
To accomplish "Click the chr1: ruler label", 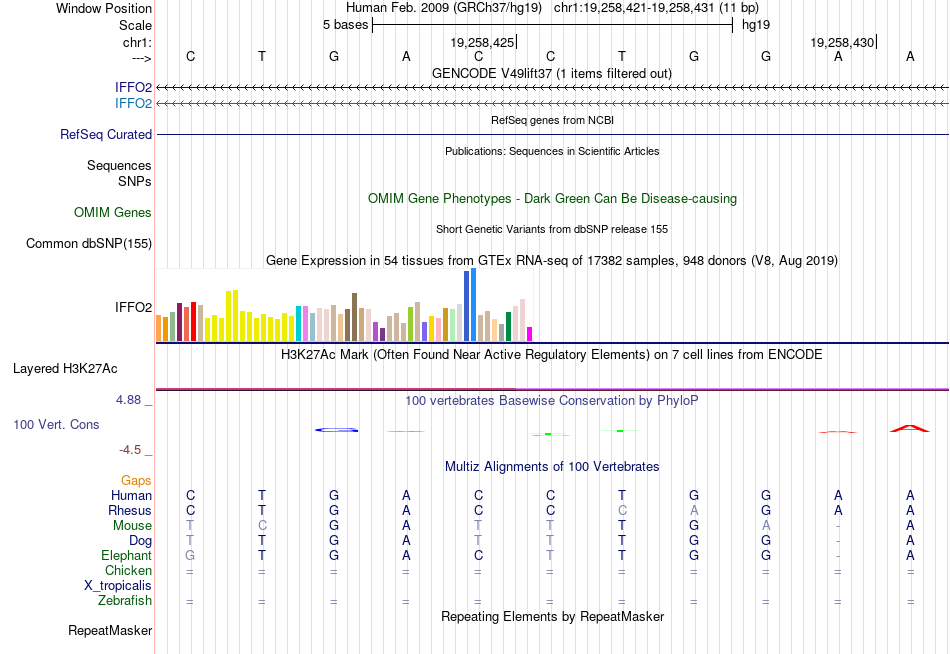I will (138, 42).
